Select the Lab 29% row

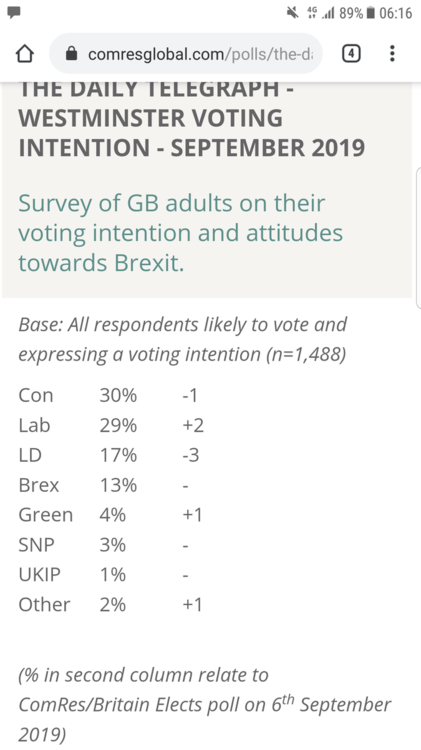coord(111,425)
